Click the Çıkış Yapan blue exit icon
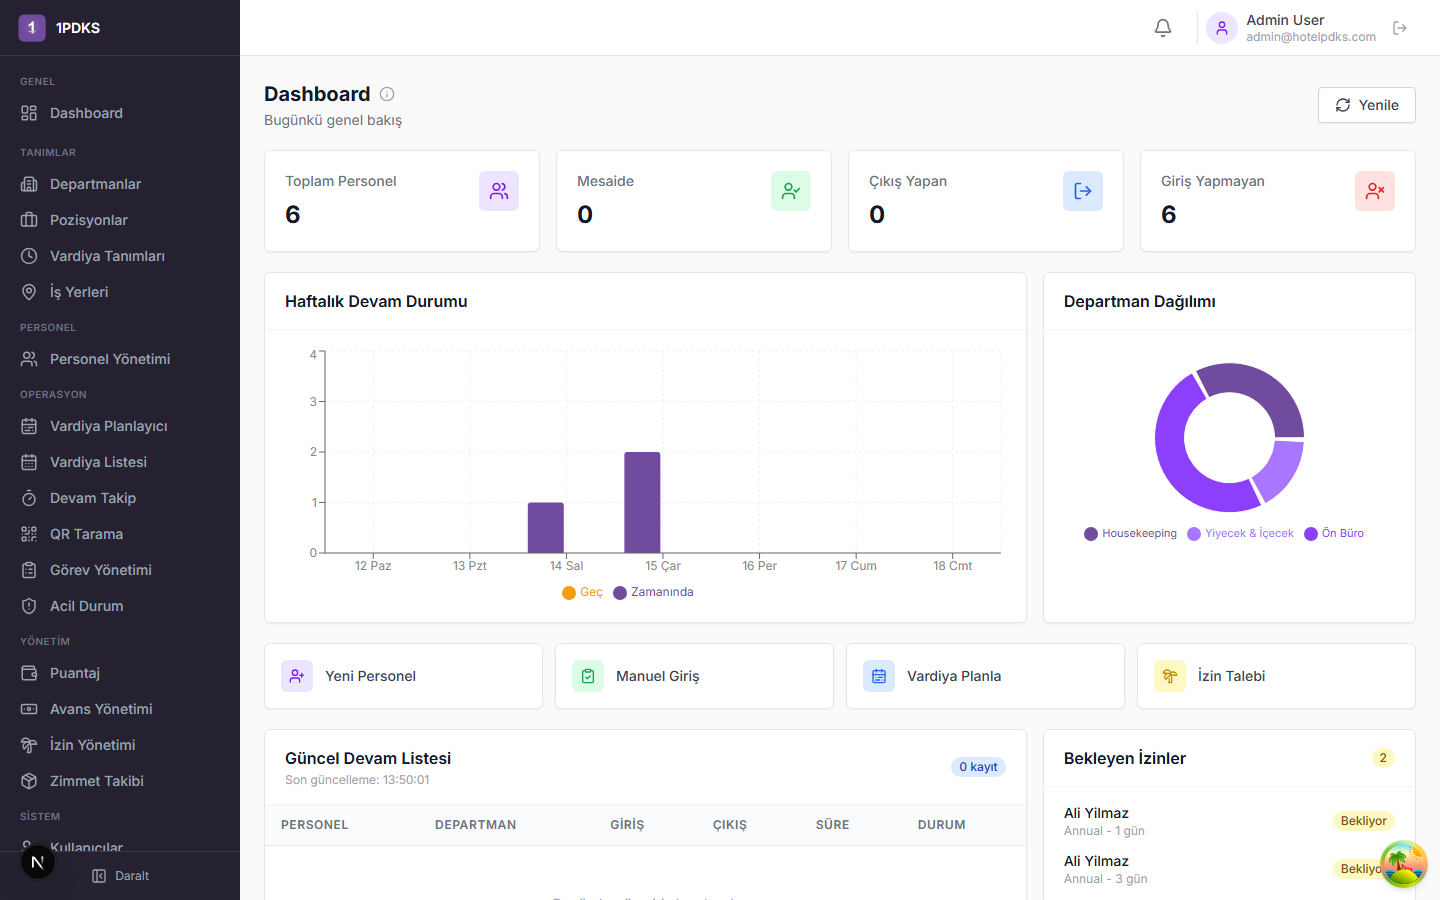1440x900 pixels. [x=1082, y=191]
